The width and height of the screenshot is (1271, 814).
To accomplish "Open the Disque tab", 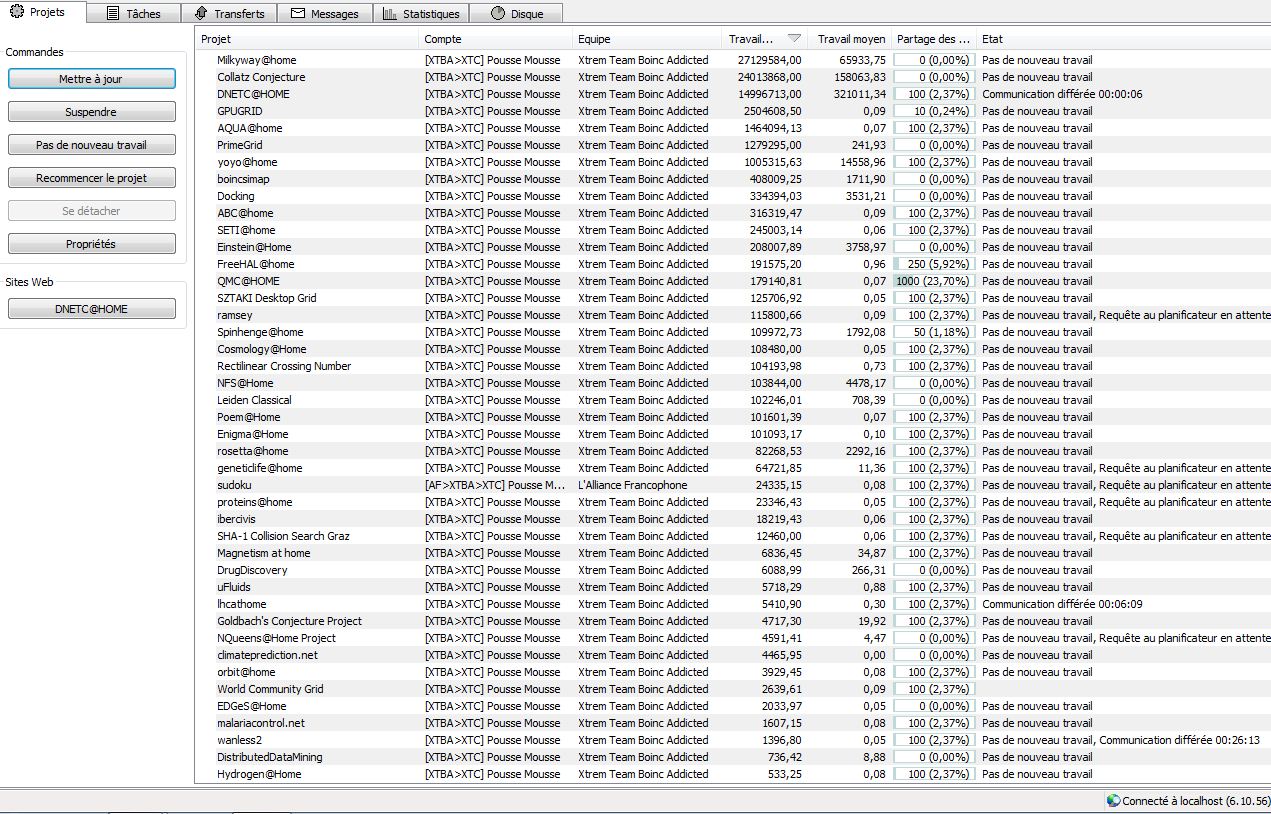I will tap(515, 13).
